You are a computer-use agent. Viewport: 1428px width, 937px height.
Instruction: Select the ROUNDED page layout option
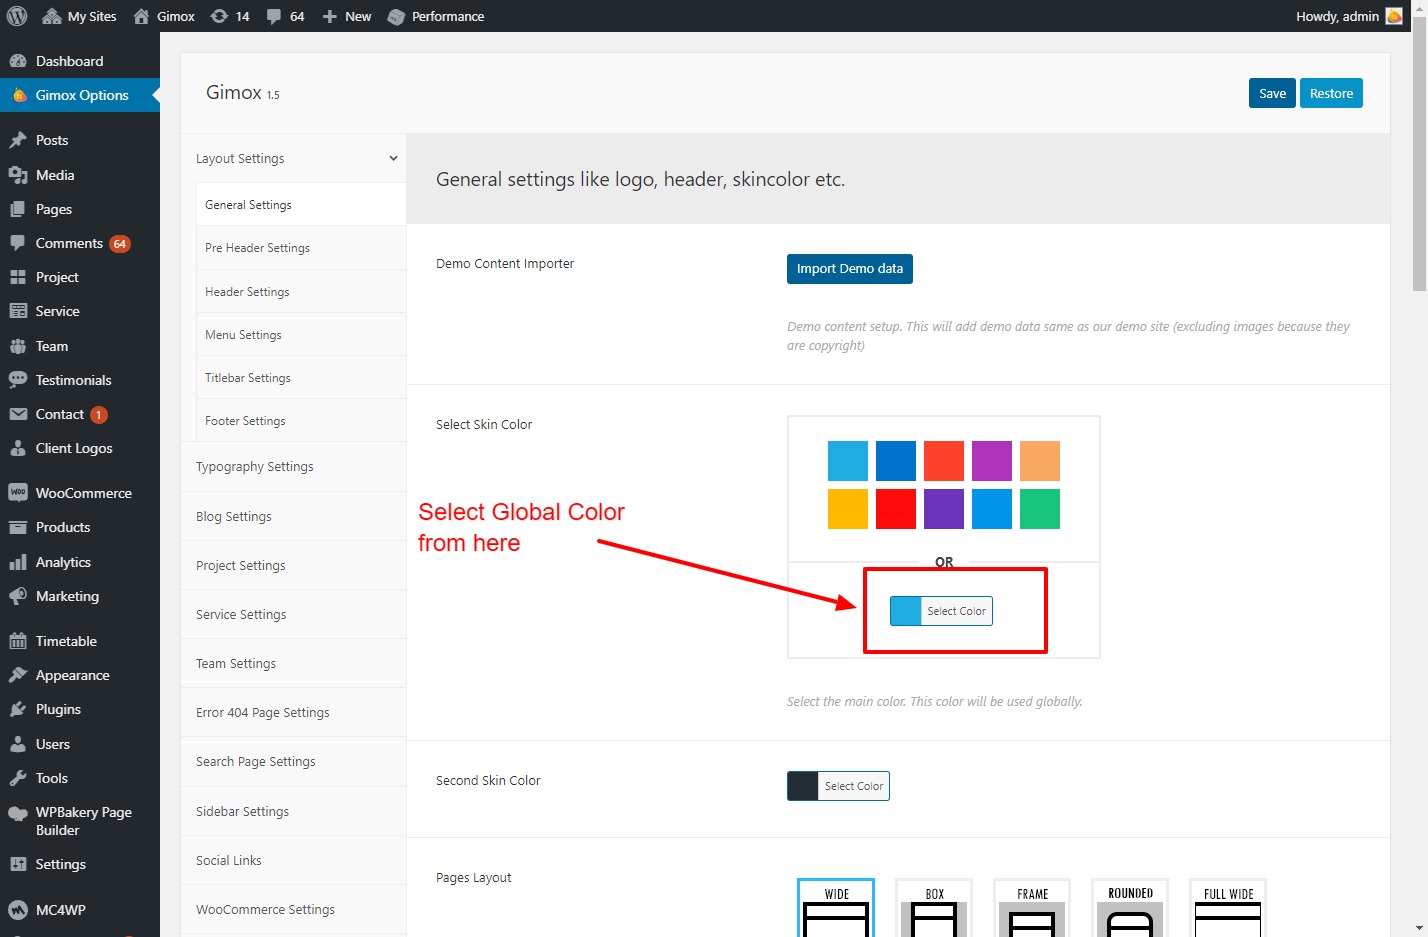coord(1130,908)
